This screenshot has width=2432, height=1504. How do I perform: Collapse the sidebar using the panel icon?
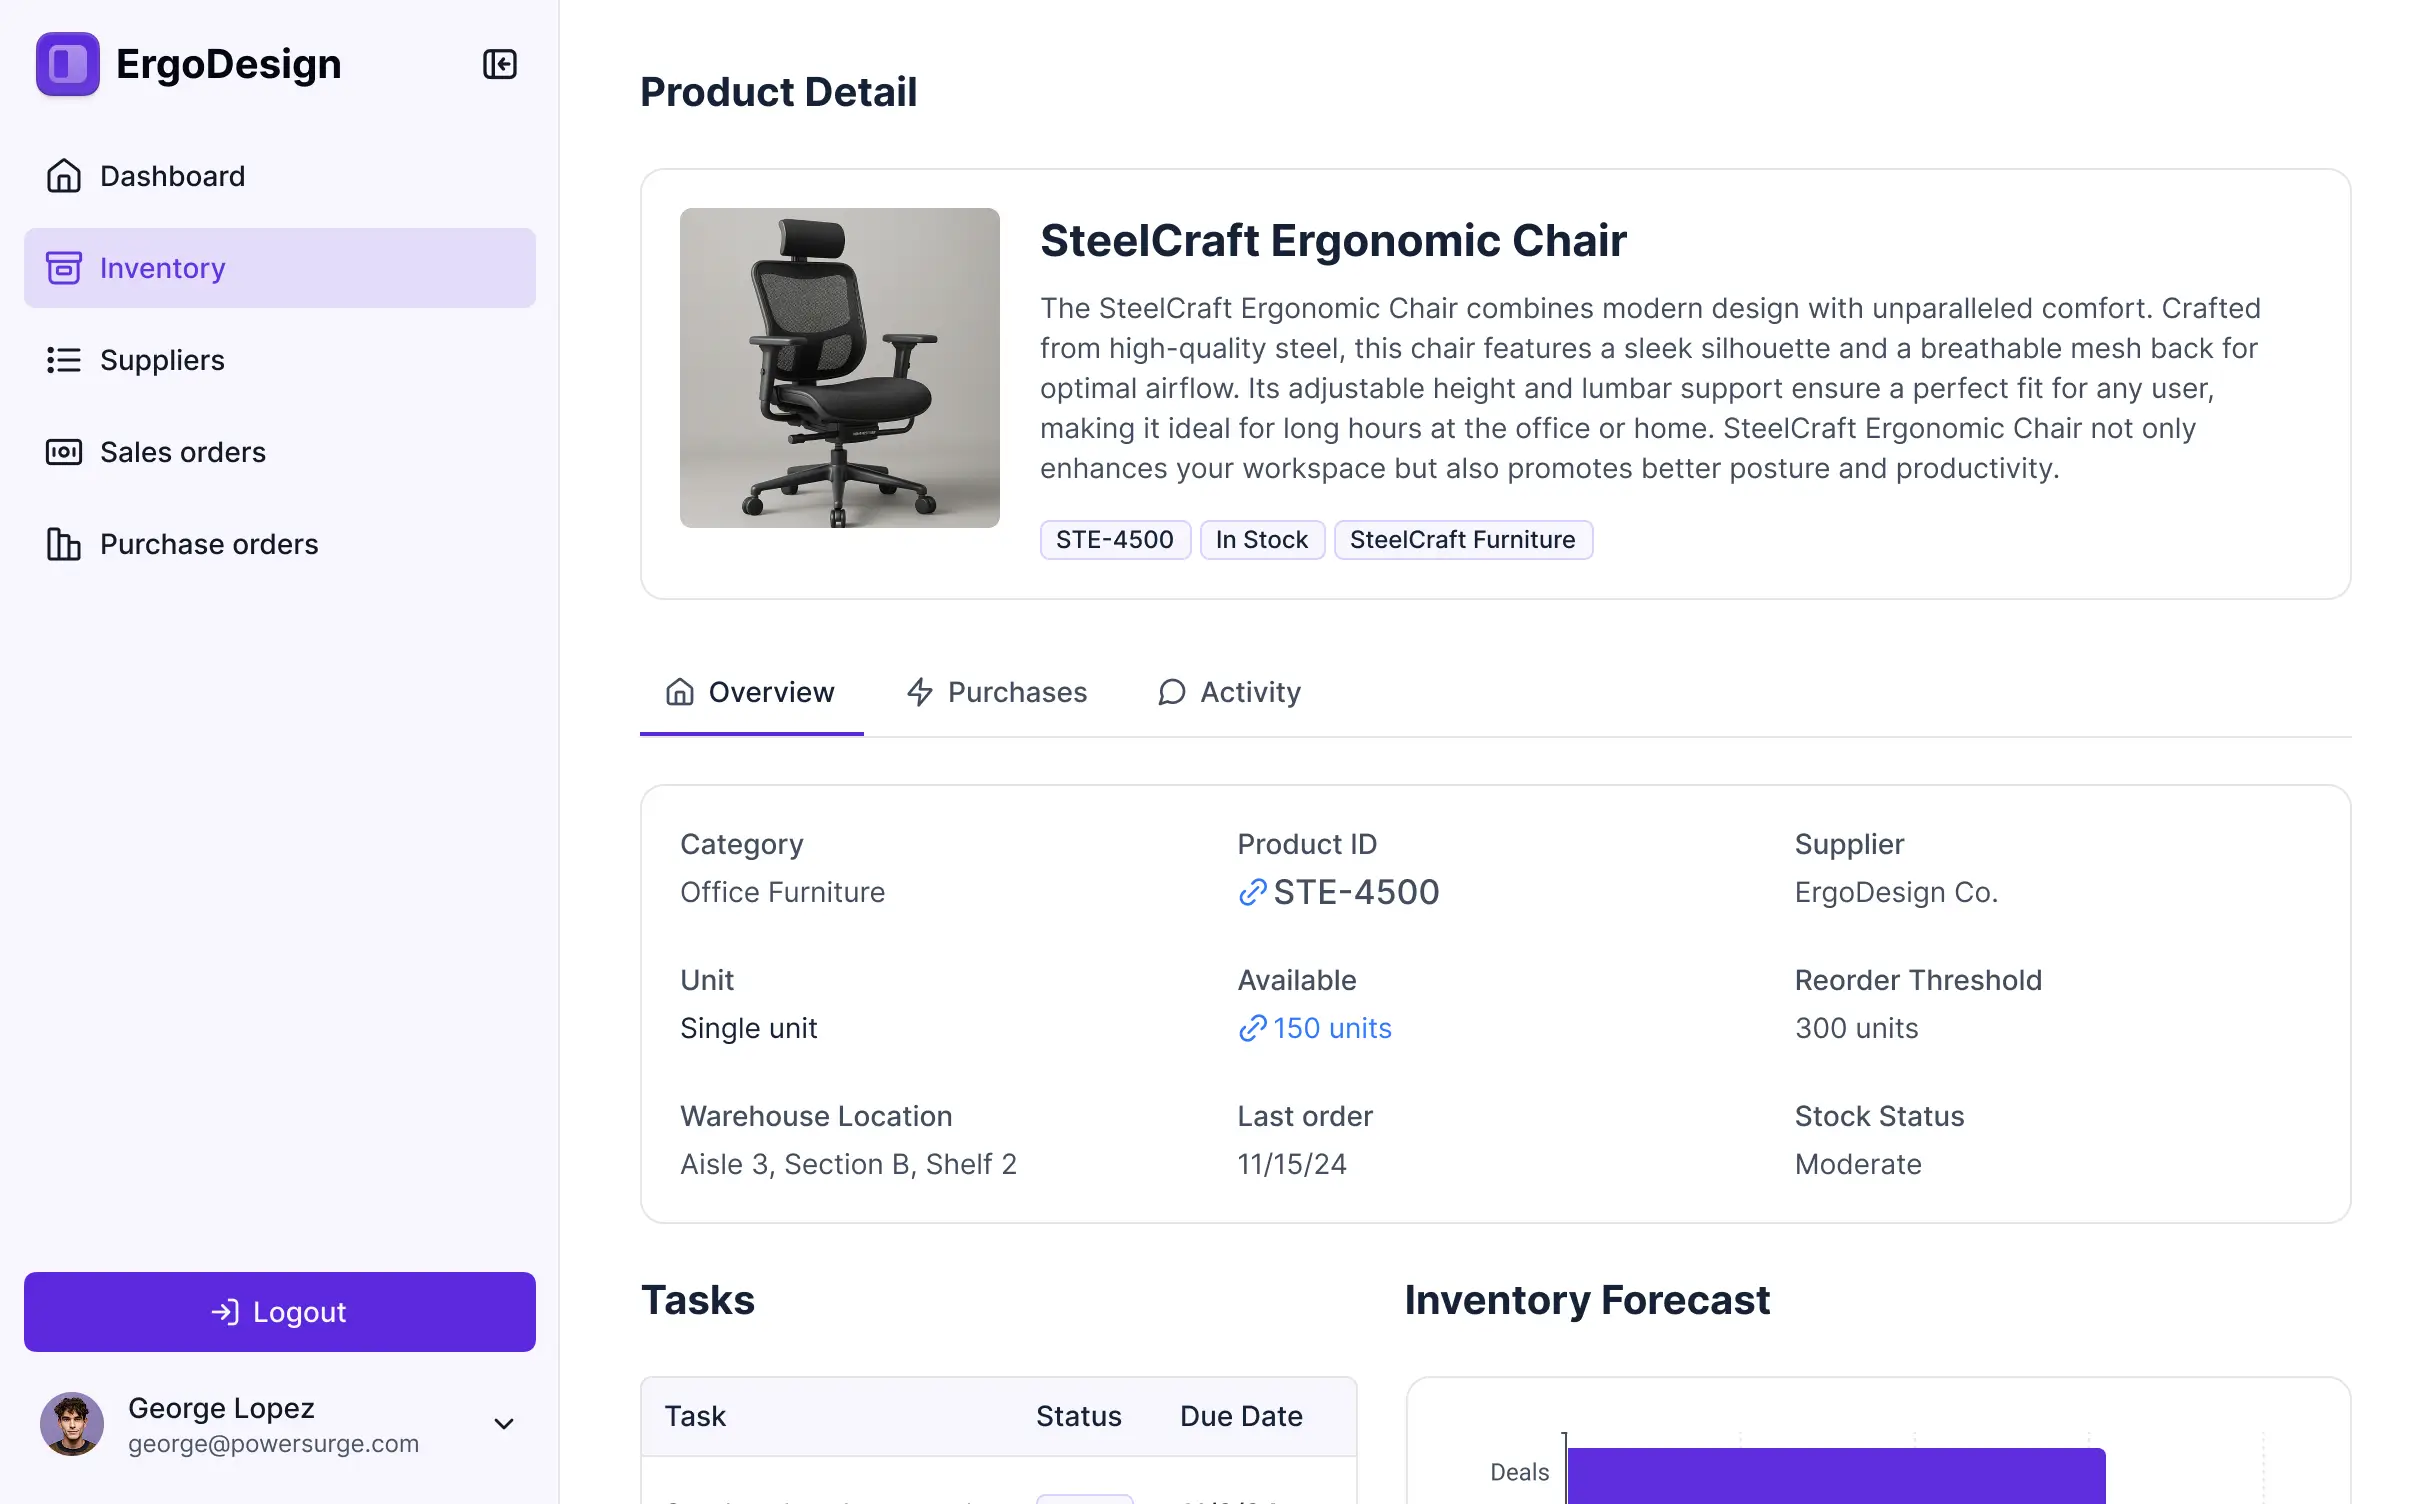tap(500, 64)
